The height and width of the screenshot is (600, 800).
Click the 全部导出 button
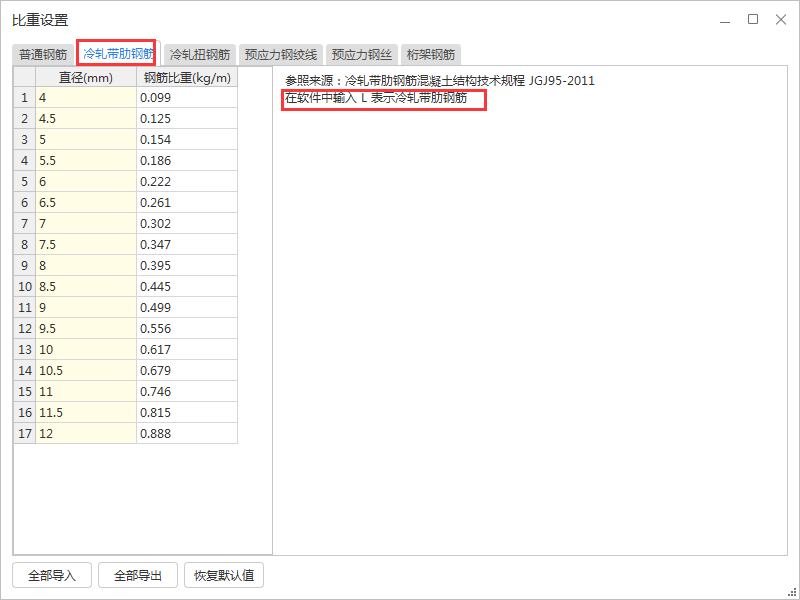click(138, 575)
